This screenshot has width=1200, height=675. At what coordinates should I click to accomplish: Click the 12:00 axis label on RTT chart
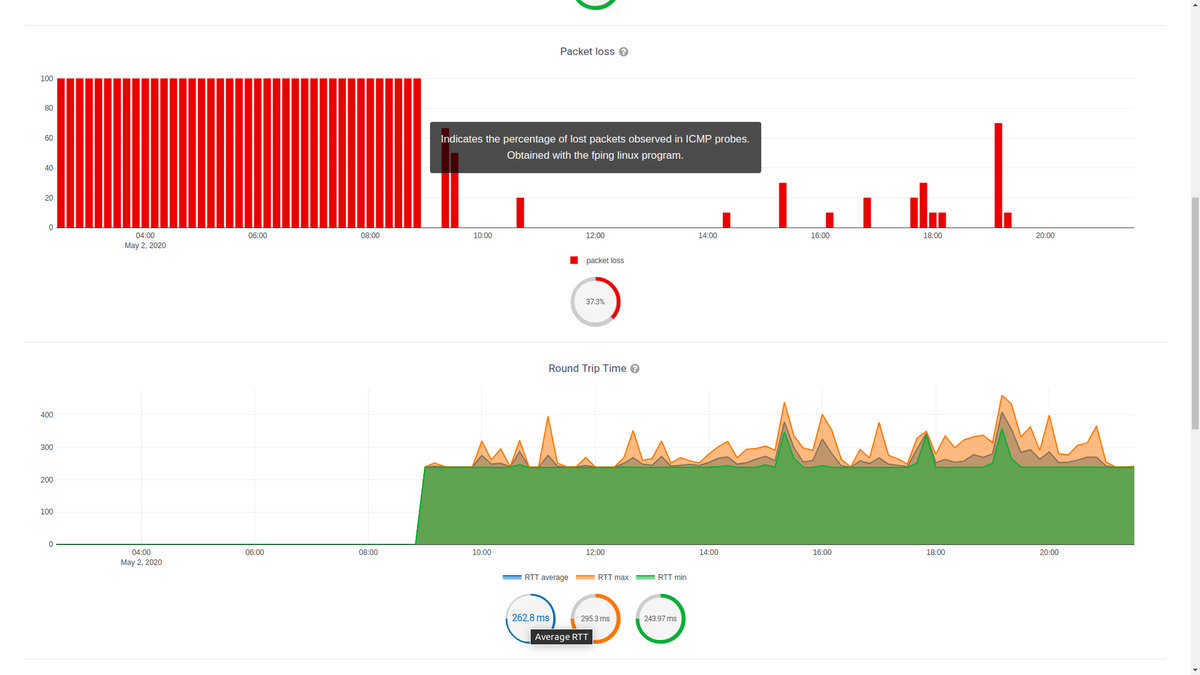click(x=595, y=552)
